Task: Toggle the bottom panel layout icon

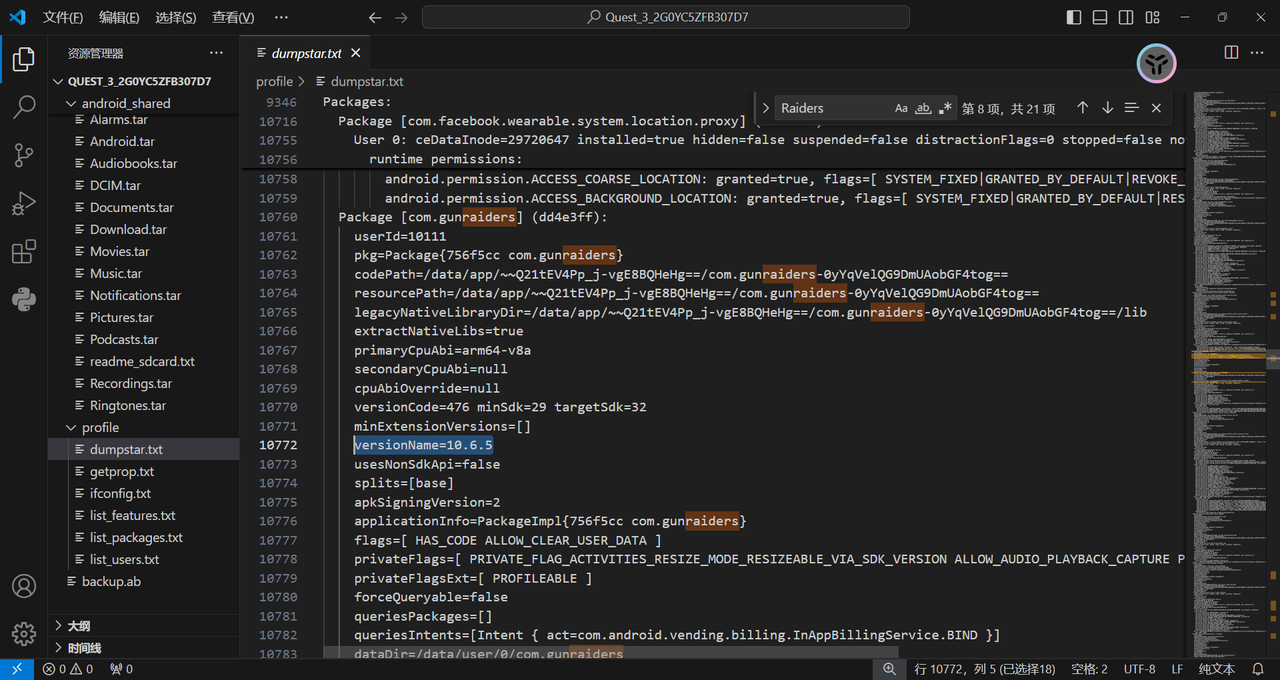Action: (1100, 17)
